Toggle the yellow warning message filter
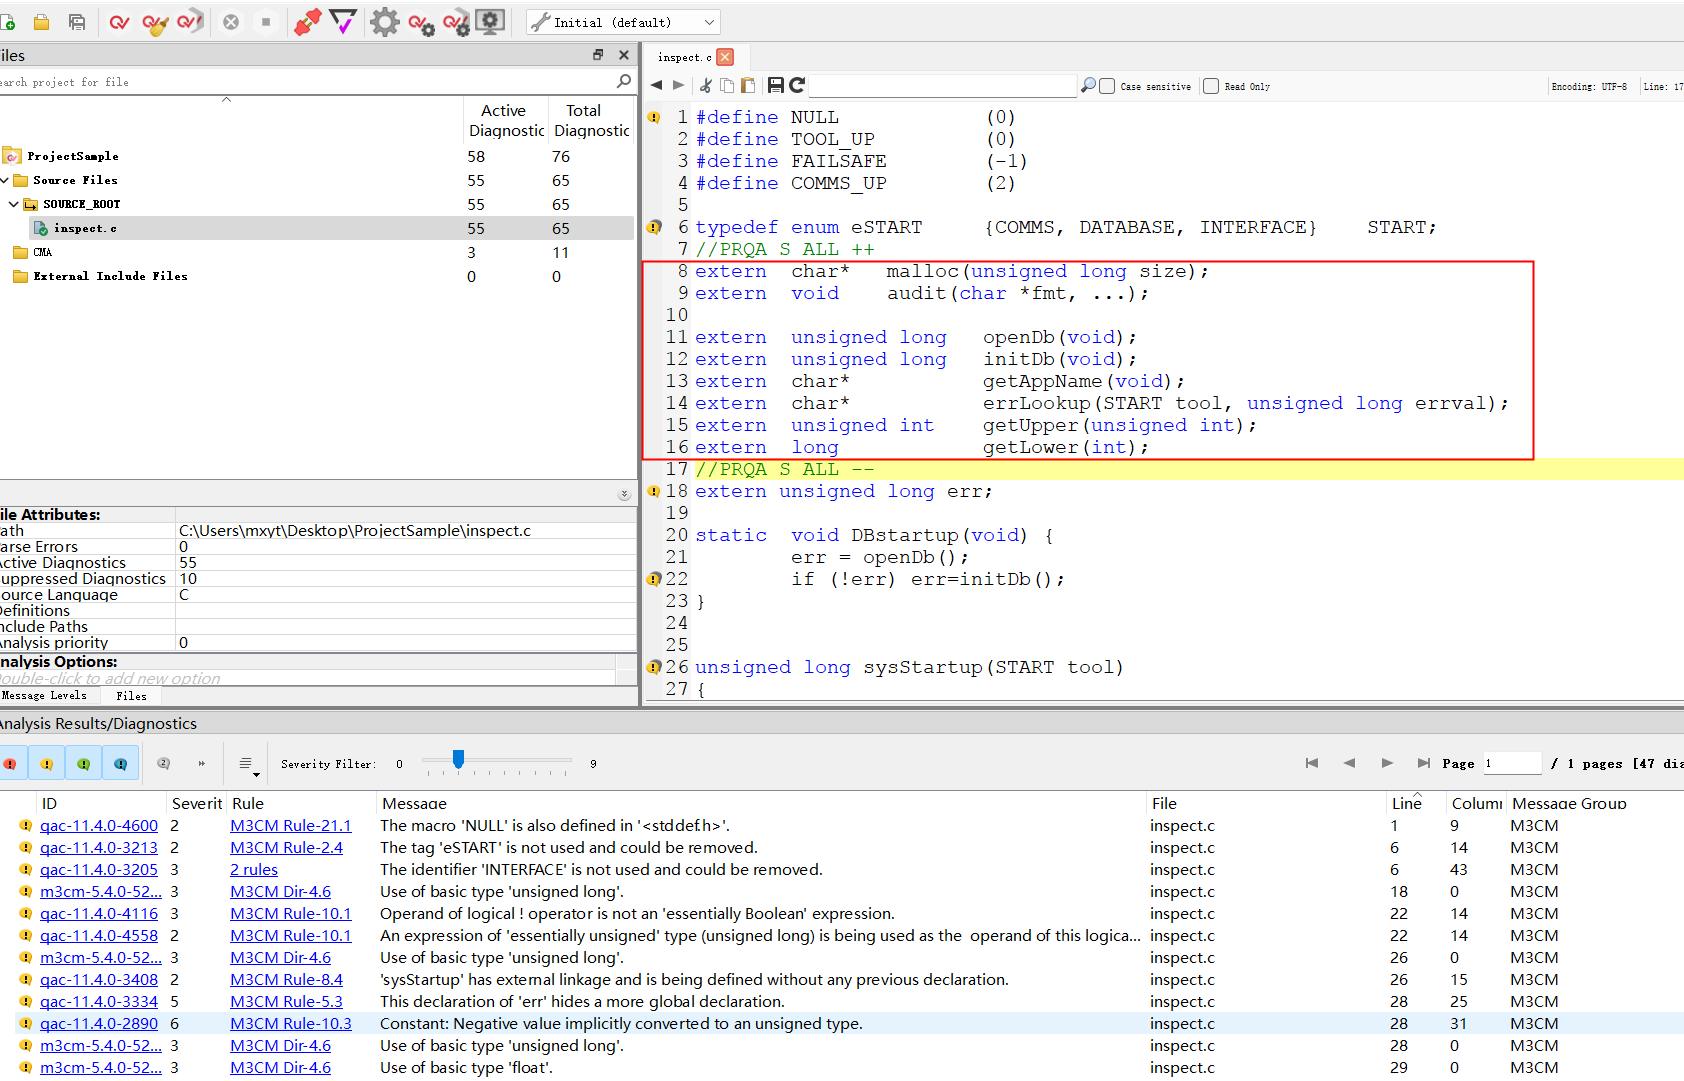Image resolution: width=1684 pixels, height=1081 pixels. [x=47, y=764]
